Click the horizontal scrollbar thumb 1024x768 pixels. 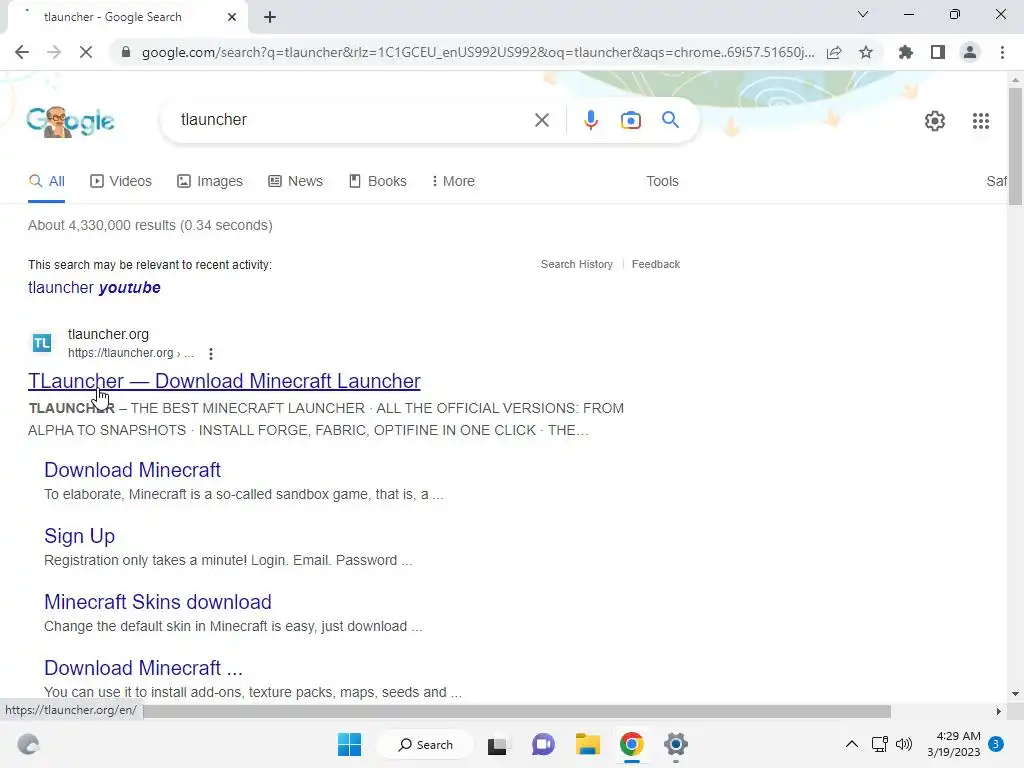coord(517,711)
